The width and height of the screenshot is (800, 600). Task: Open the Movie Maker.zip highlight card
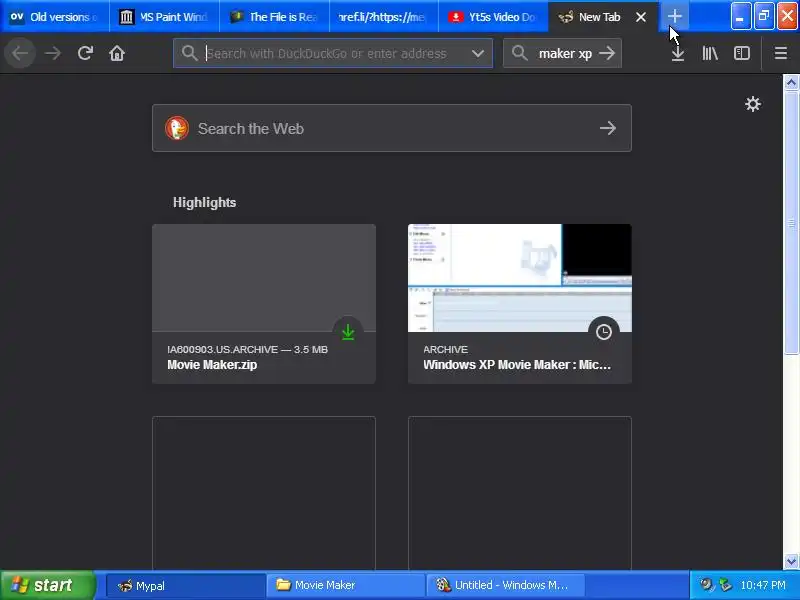point(264,304)
